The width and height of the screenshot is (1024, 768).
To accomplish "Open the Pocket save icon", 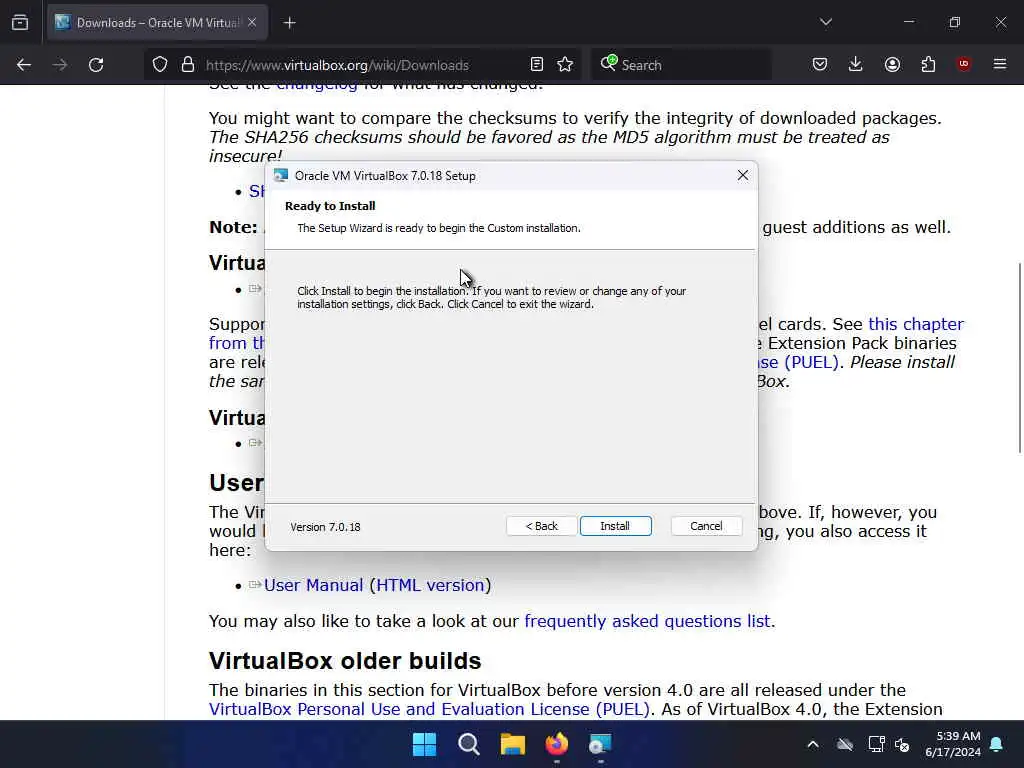I will tap(820, 64).
